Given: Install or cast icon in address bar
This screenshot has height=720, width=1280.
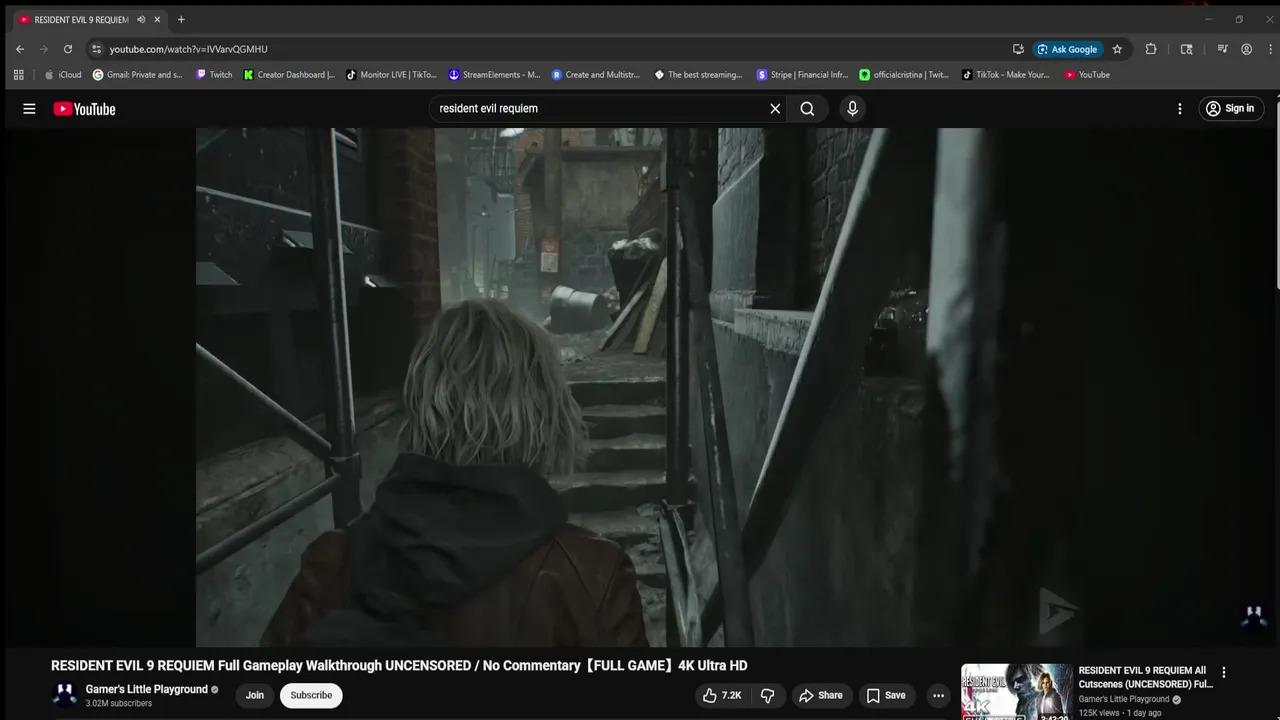Looking at the screenshot, I should click(1018, 49).
